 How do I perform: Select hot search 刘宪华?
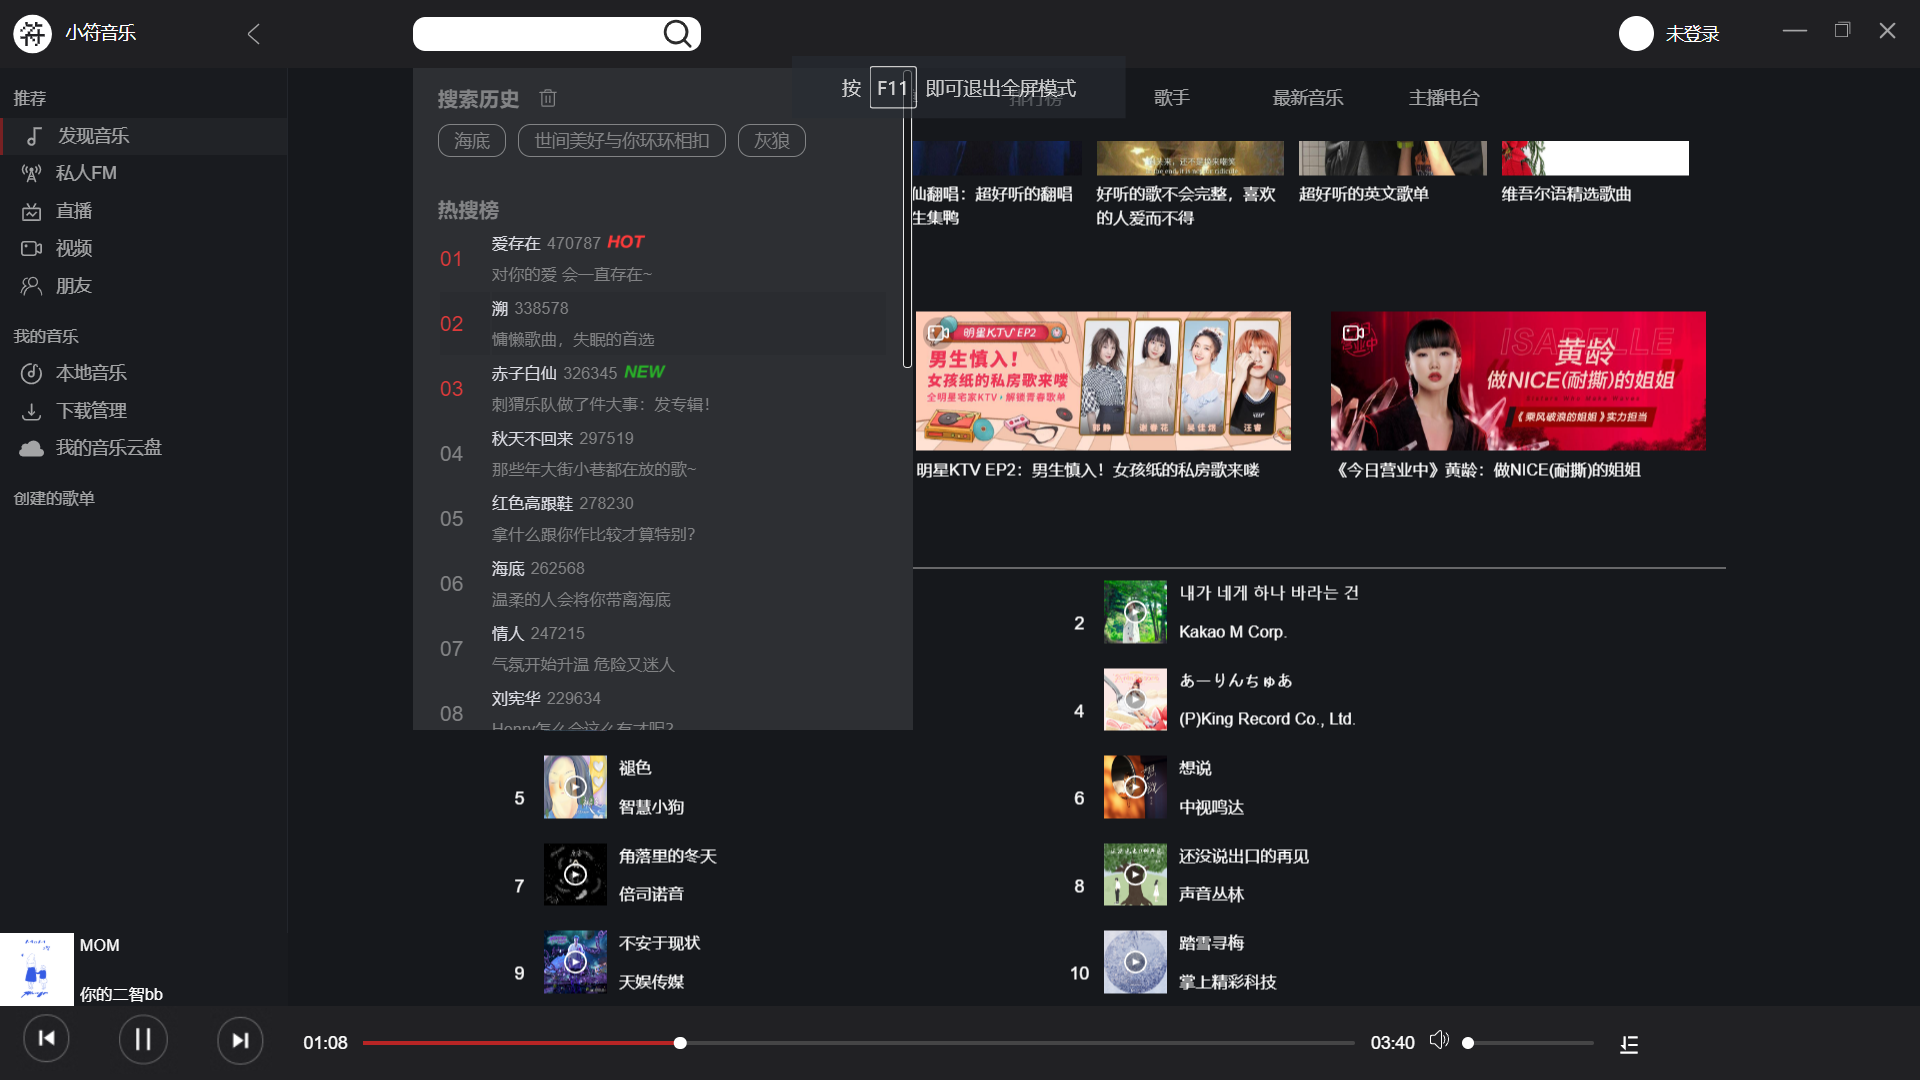click(x=663, y=707)
